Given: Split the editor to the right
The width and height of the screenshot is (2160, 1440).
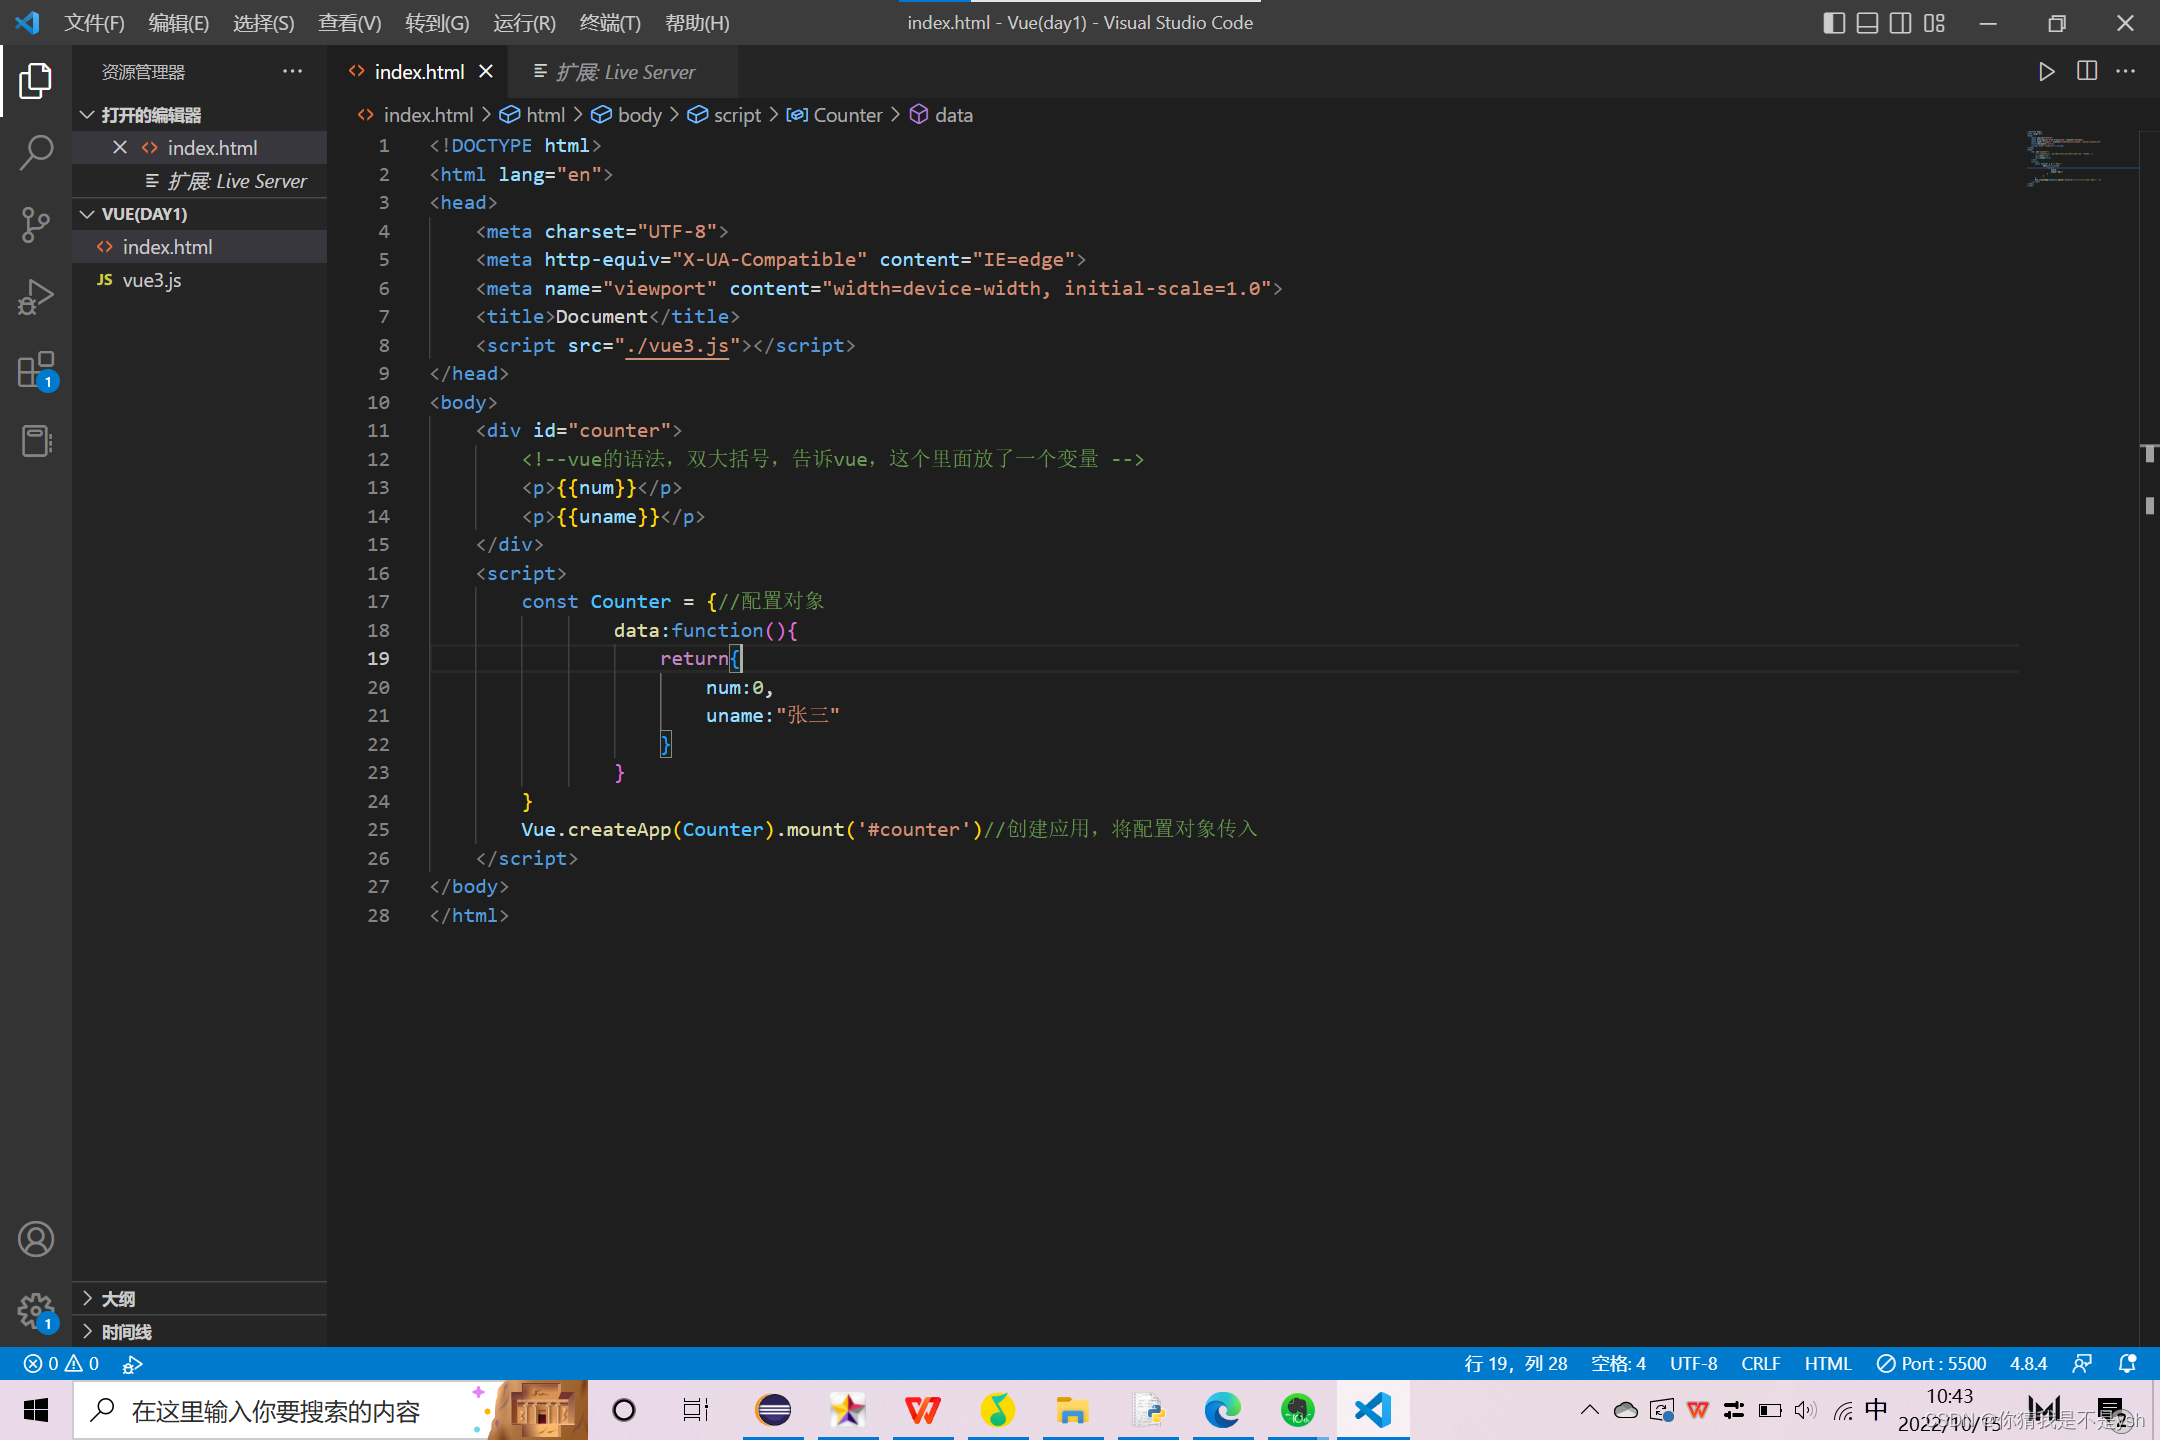Looking at the screenshot, I should tap(2086, 72).
